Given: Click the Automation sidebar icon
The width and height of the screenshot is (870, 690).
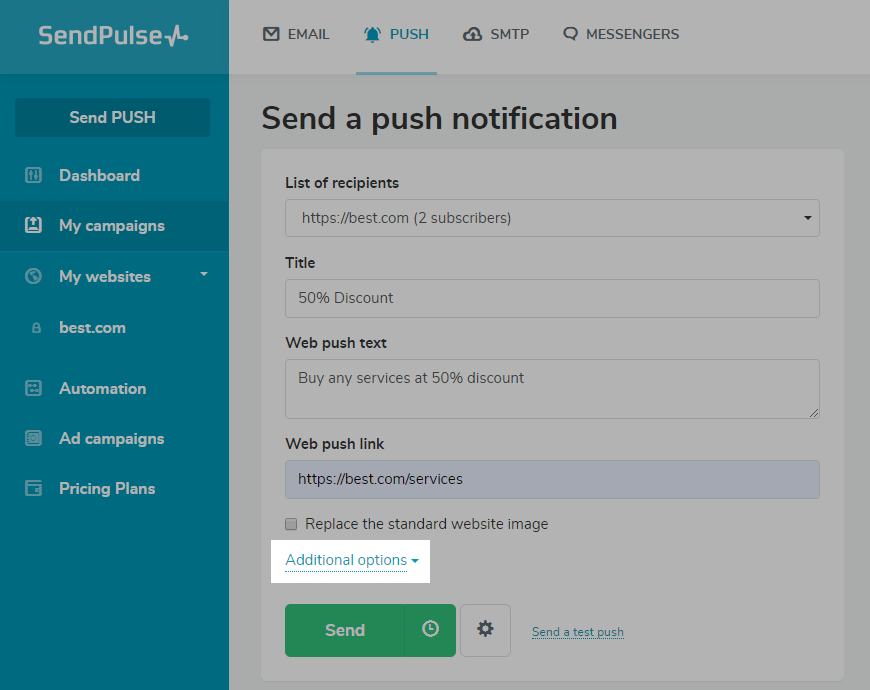Looking at the screenshot, I should coord(33,389).
